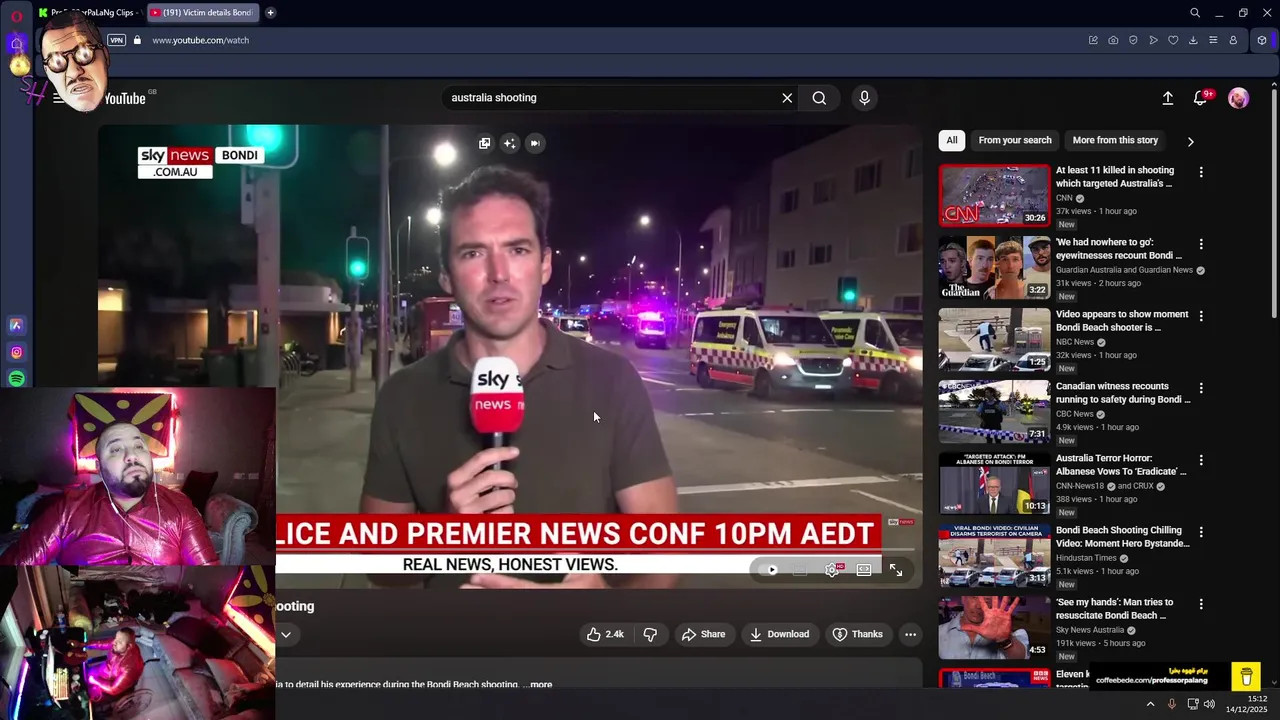Click the Opera edit-page pencil icon
Screen dimensions: 1280x720
coord(1093,40)
